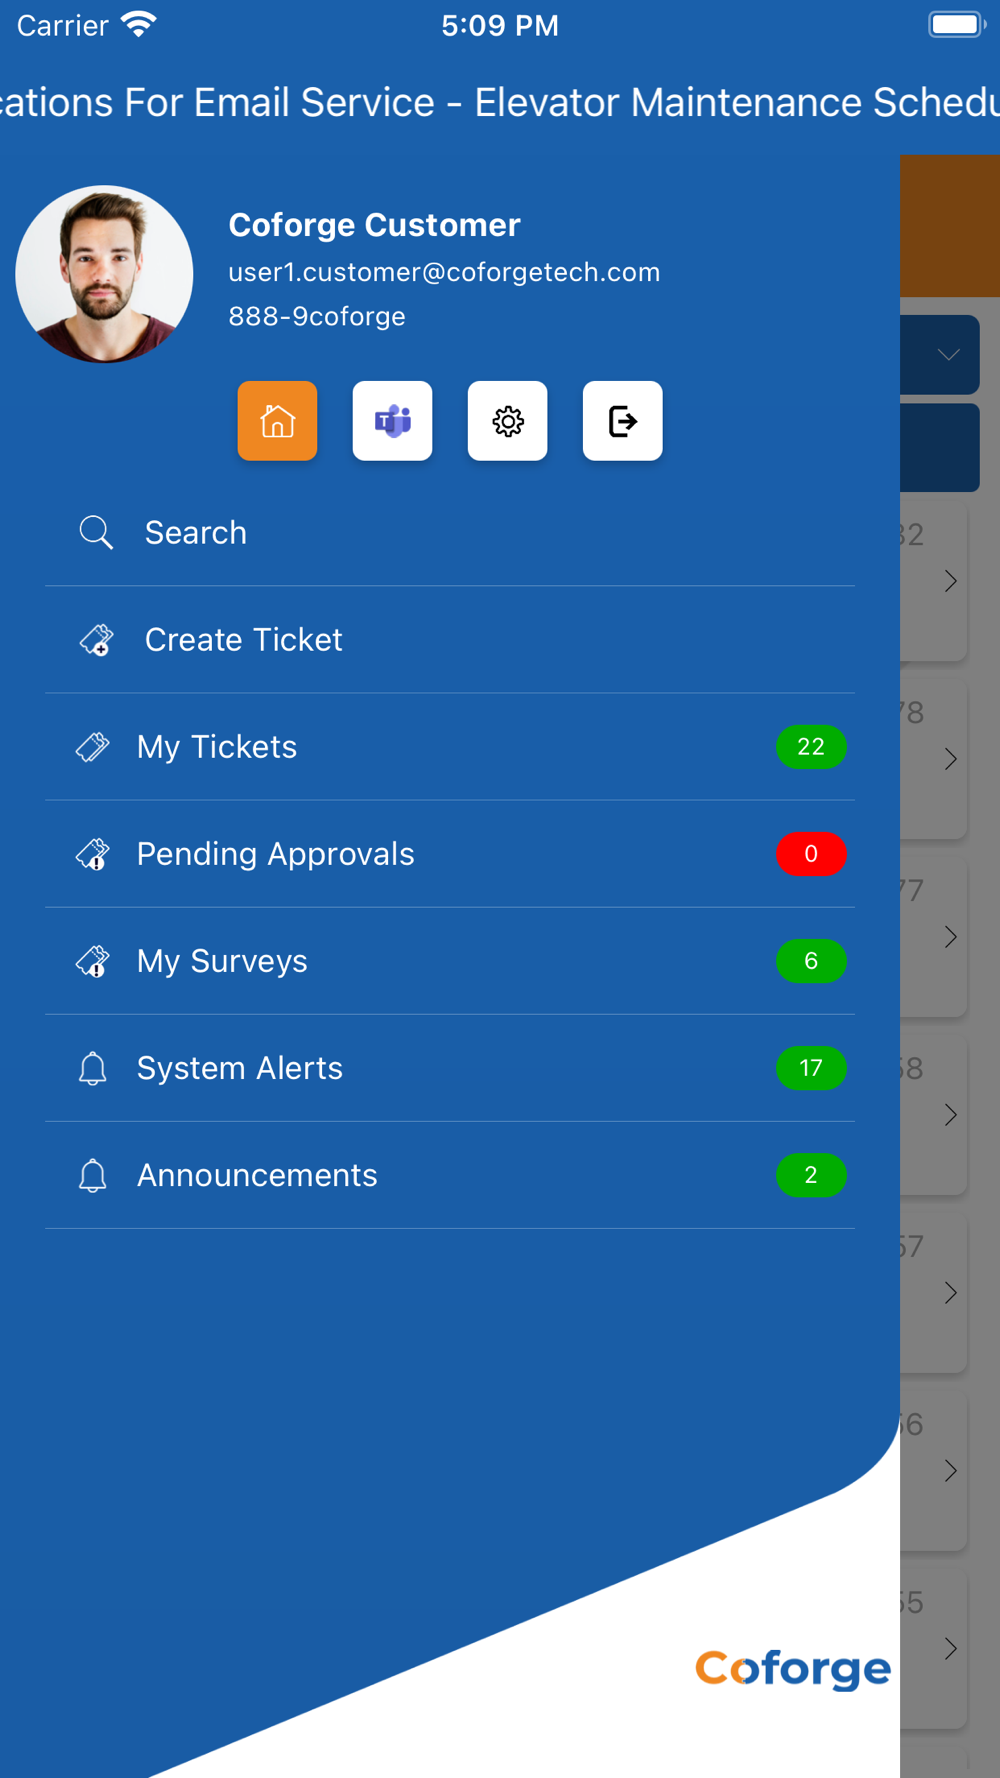Open Pending Approvals menu item
The height and width of the screenshot is (1778, 1000).
click(450, 854)
